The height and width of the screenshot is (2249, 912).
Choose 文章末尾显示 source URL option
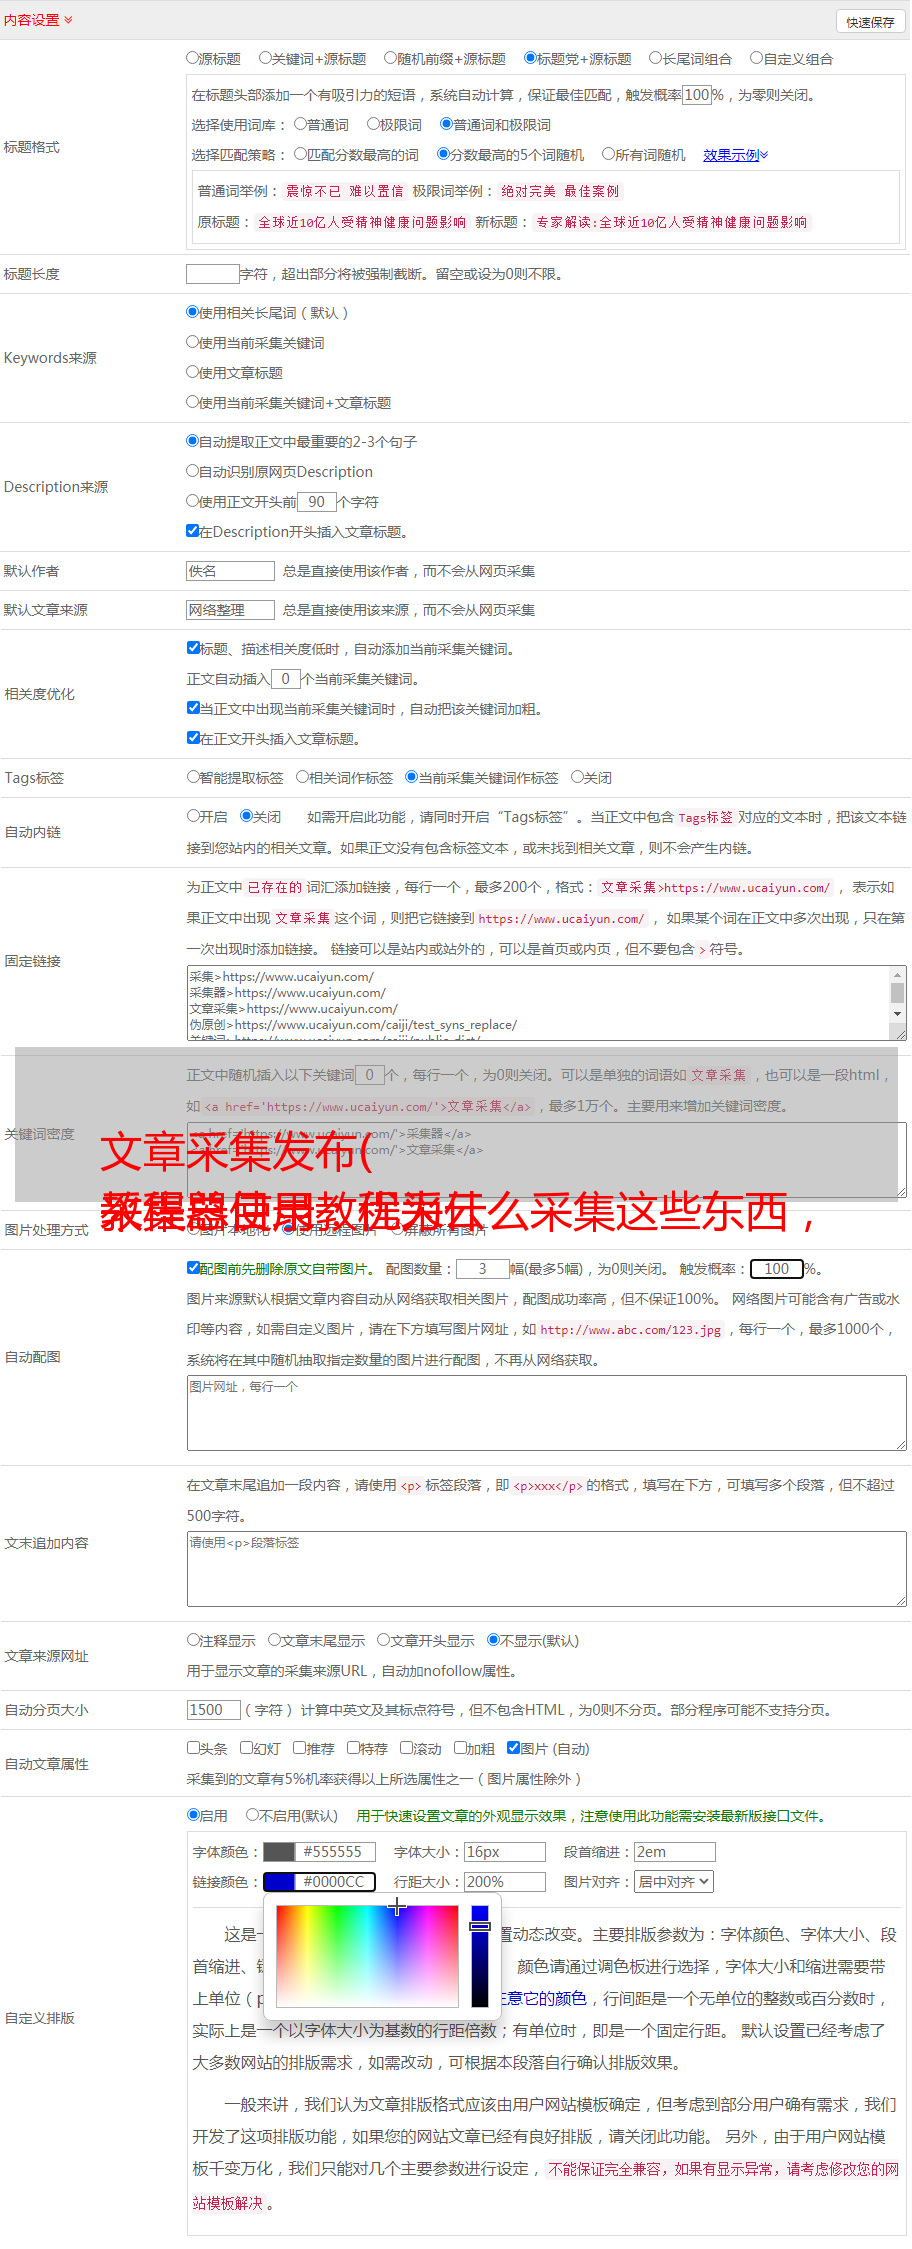pos(275,1640)
